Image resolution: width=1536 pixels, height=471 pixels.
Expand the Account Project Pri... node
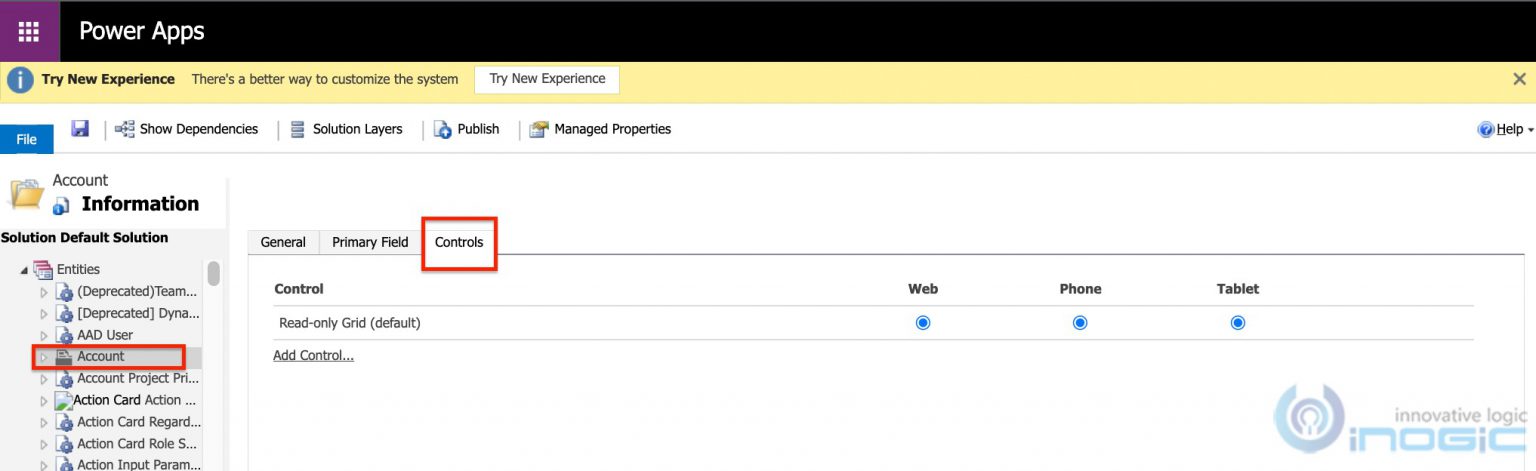pyautogui.click(x=43, y=379)
